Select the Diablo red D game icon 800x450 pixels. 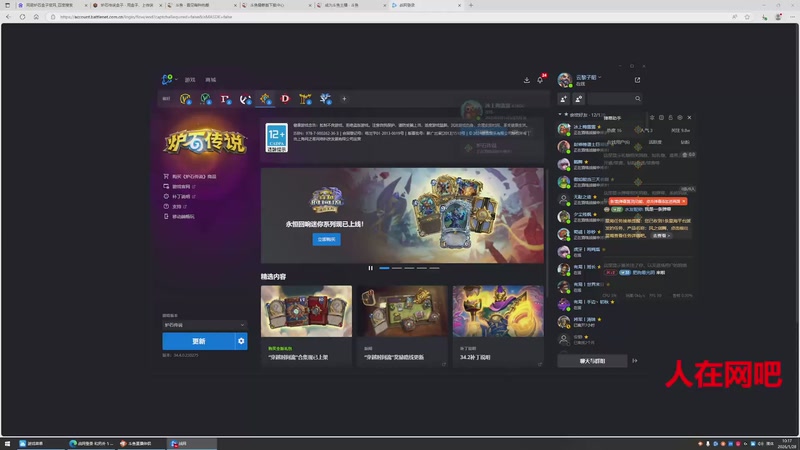[285, 99]
